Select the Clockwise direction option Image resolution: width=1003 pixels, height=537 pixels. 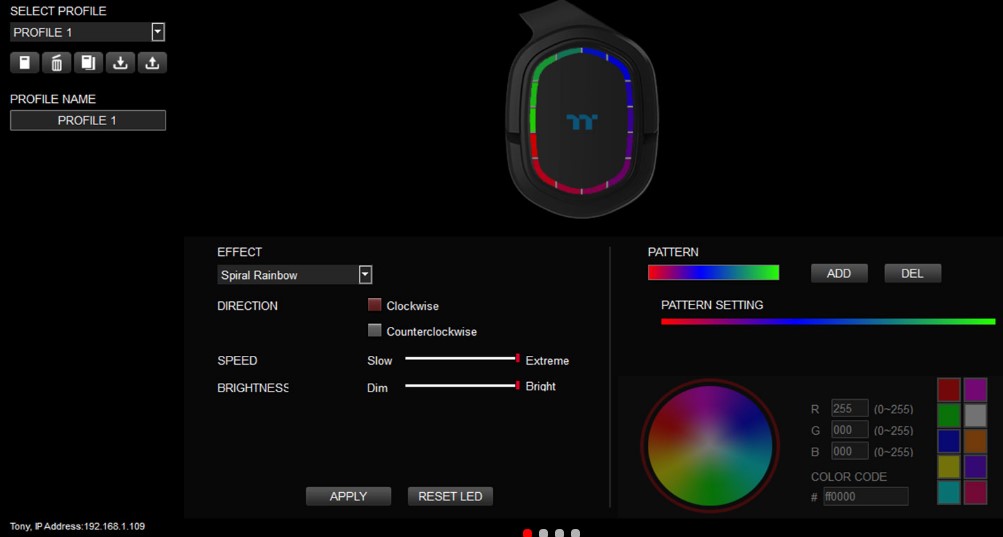pyautogui.click(x=375, y=305)
